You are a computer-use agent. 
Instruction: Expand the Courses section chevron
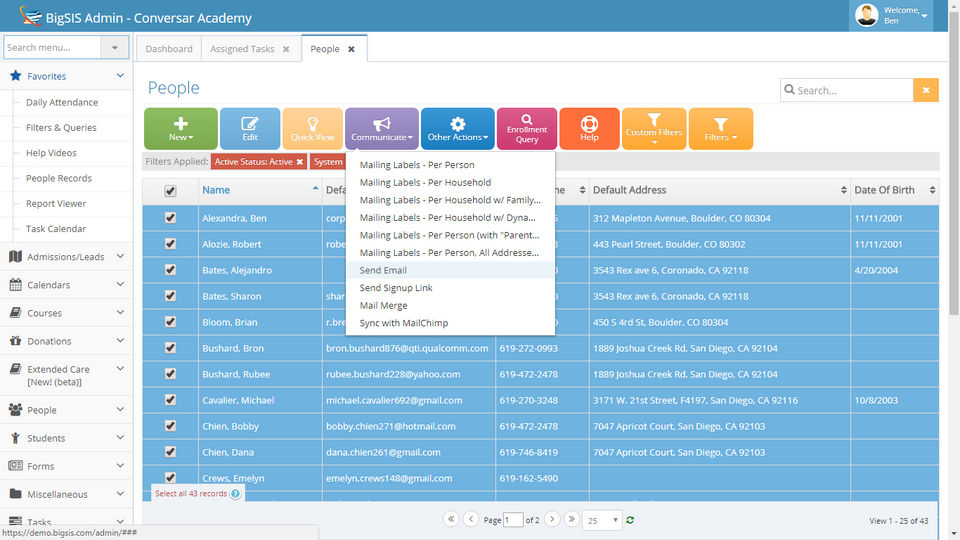(120, 312)
